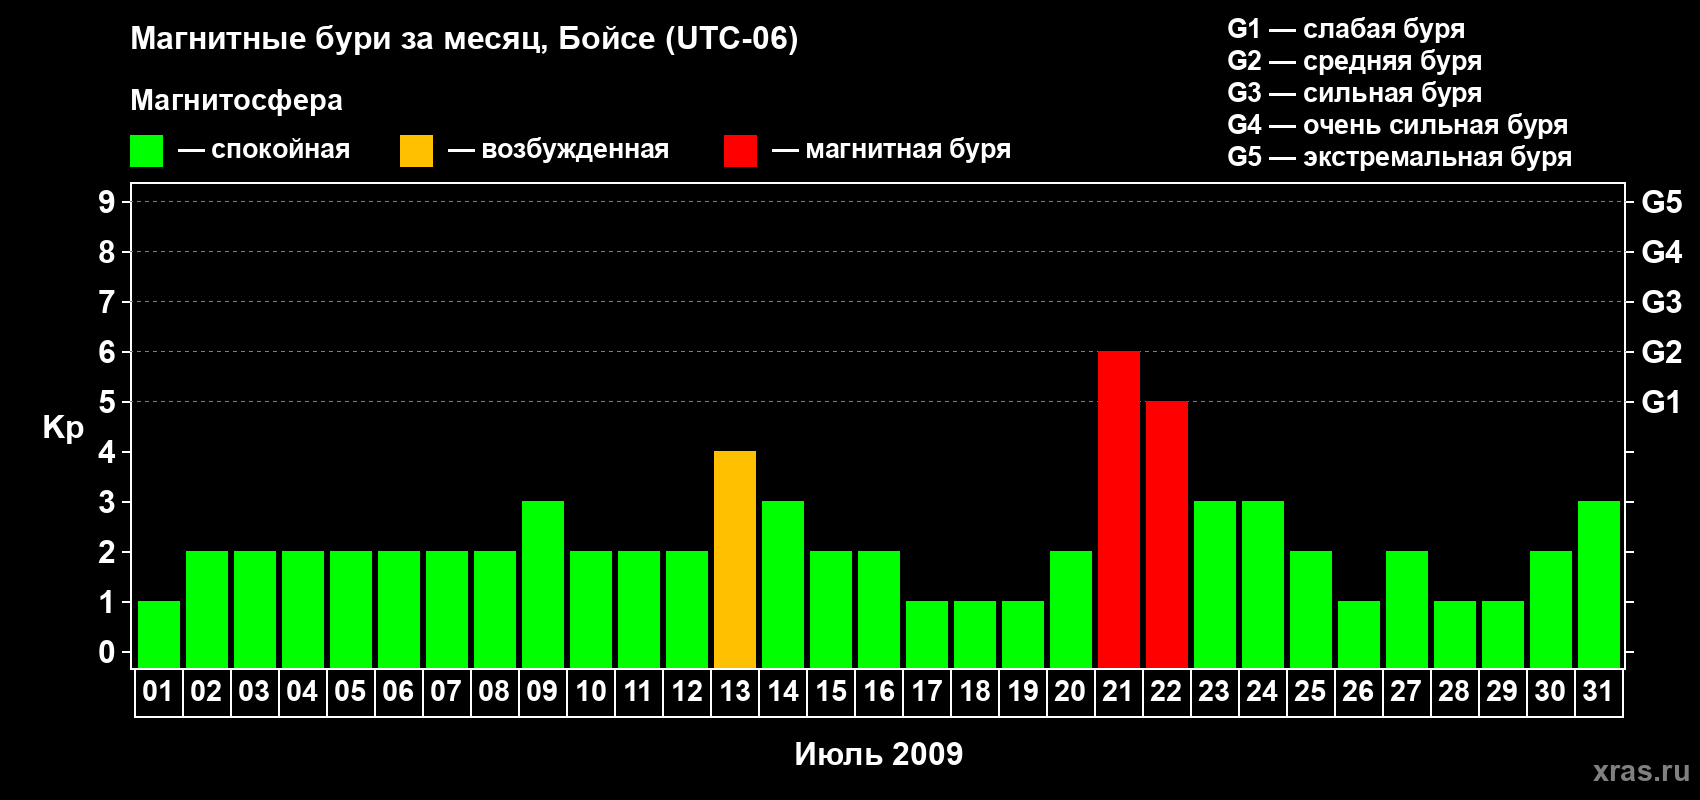The image size is (1700, 800).
Task: Click the date cell 01
Action: (x=159, y=692)
